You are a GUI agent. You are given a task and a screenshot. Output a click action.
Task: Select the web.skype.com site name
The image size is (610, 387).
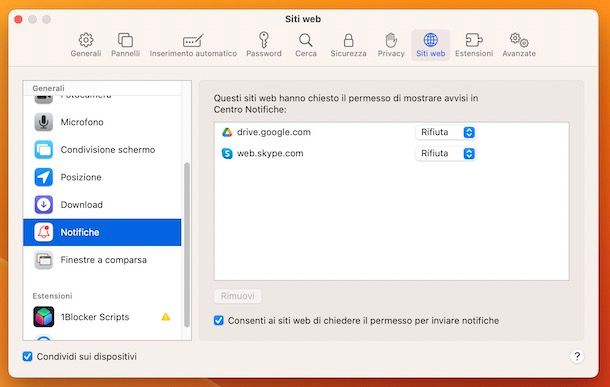(x=270, y=154)
